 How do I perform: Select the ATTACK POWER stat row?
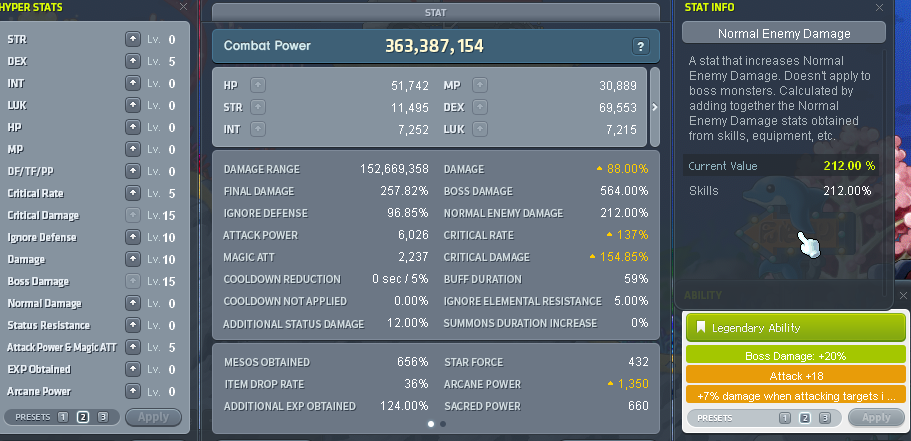tap(326, 235)
